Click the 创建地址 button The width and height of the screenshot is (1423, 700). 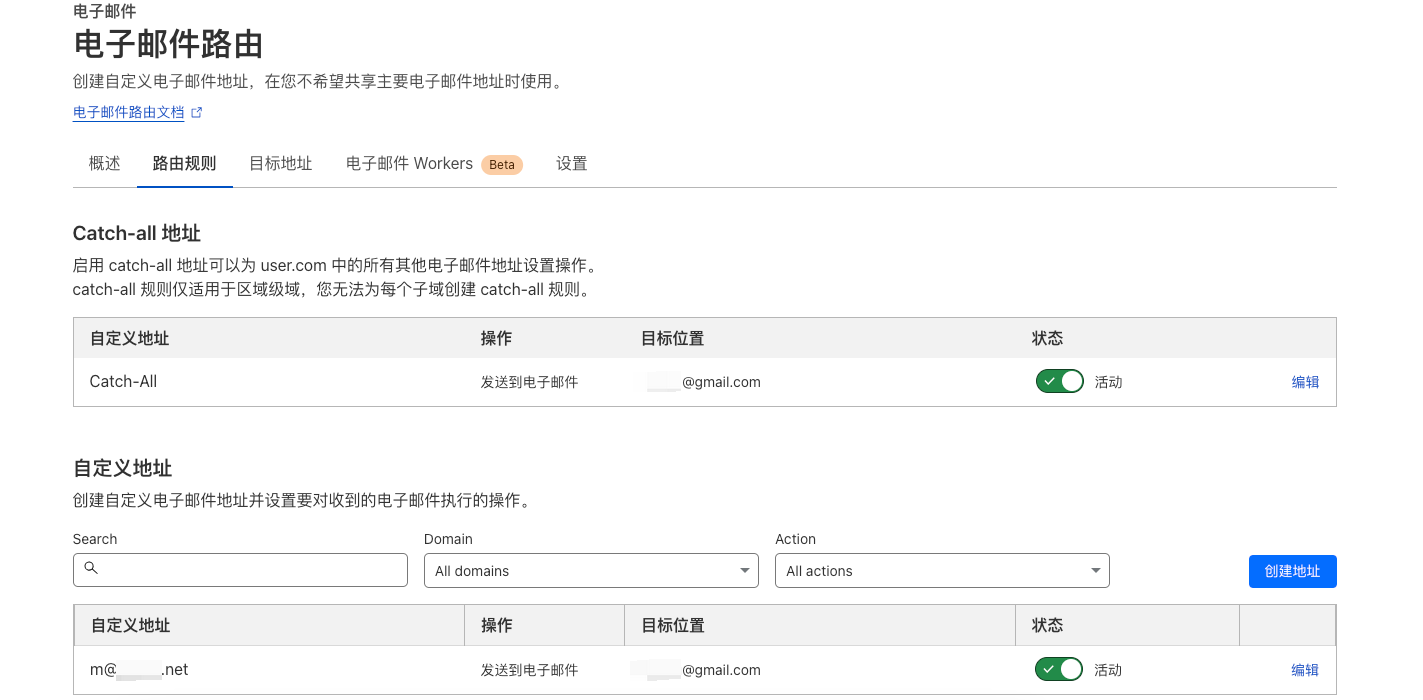coord(1292,571)
